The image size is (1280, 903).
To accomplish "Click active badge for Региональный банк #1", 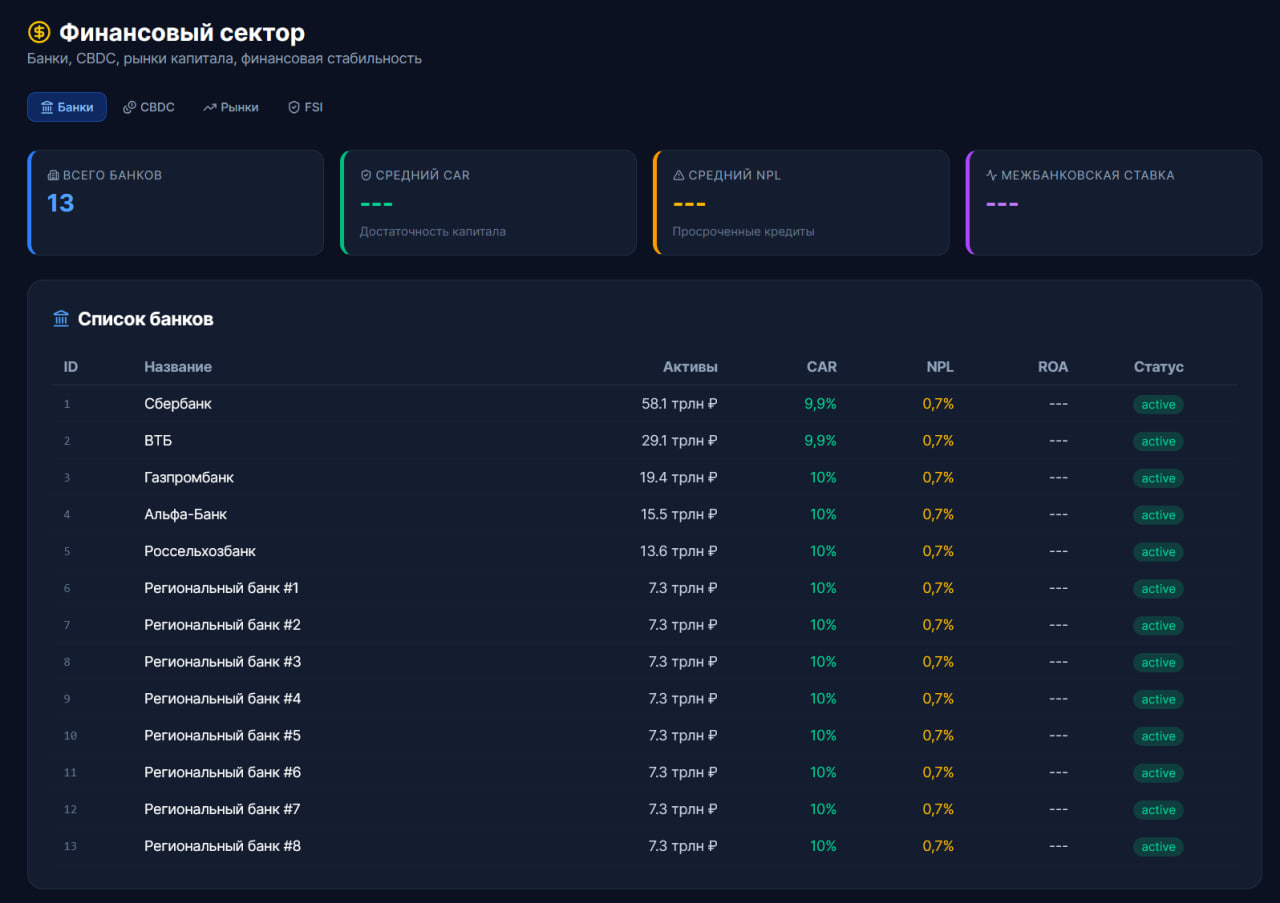I will click(x=1158, y=589).
